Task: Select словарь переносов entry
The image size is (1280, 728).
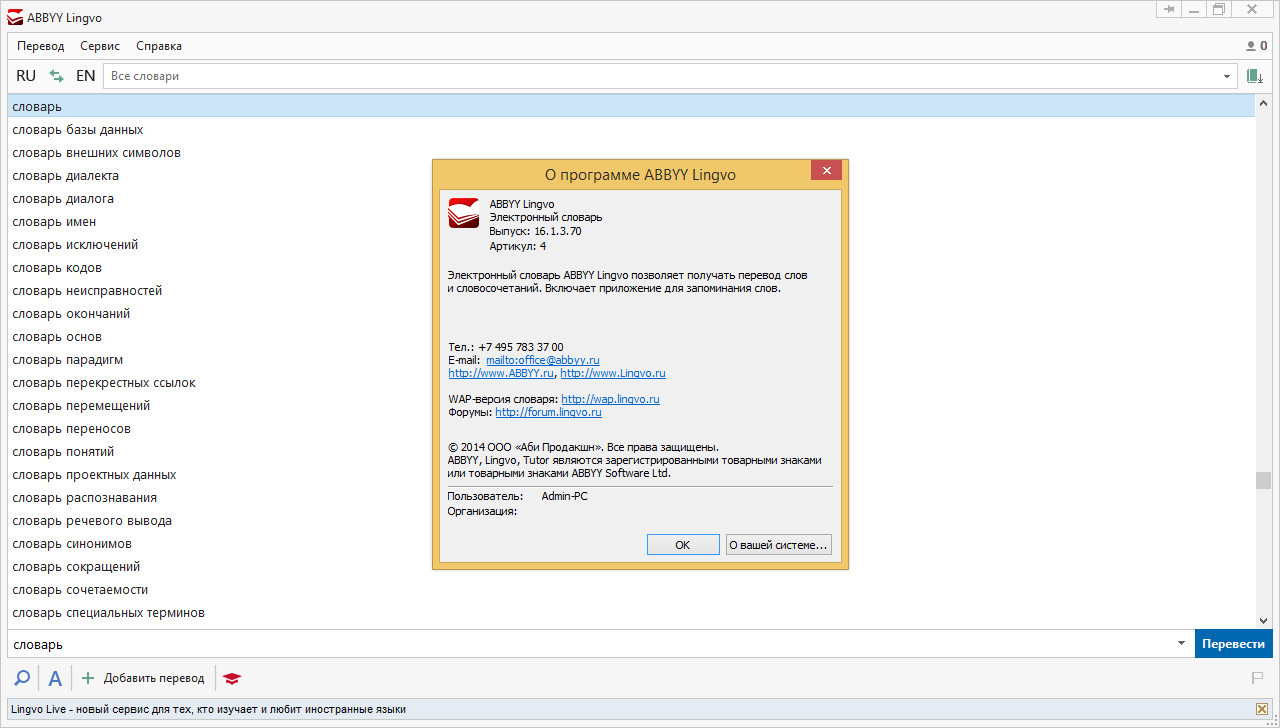Action: 631,428
